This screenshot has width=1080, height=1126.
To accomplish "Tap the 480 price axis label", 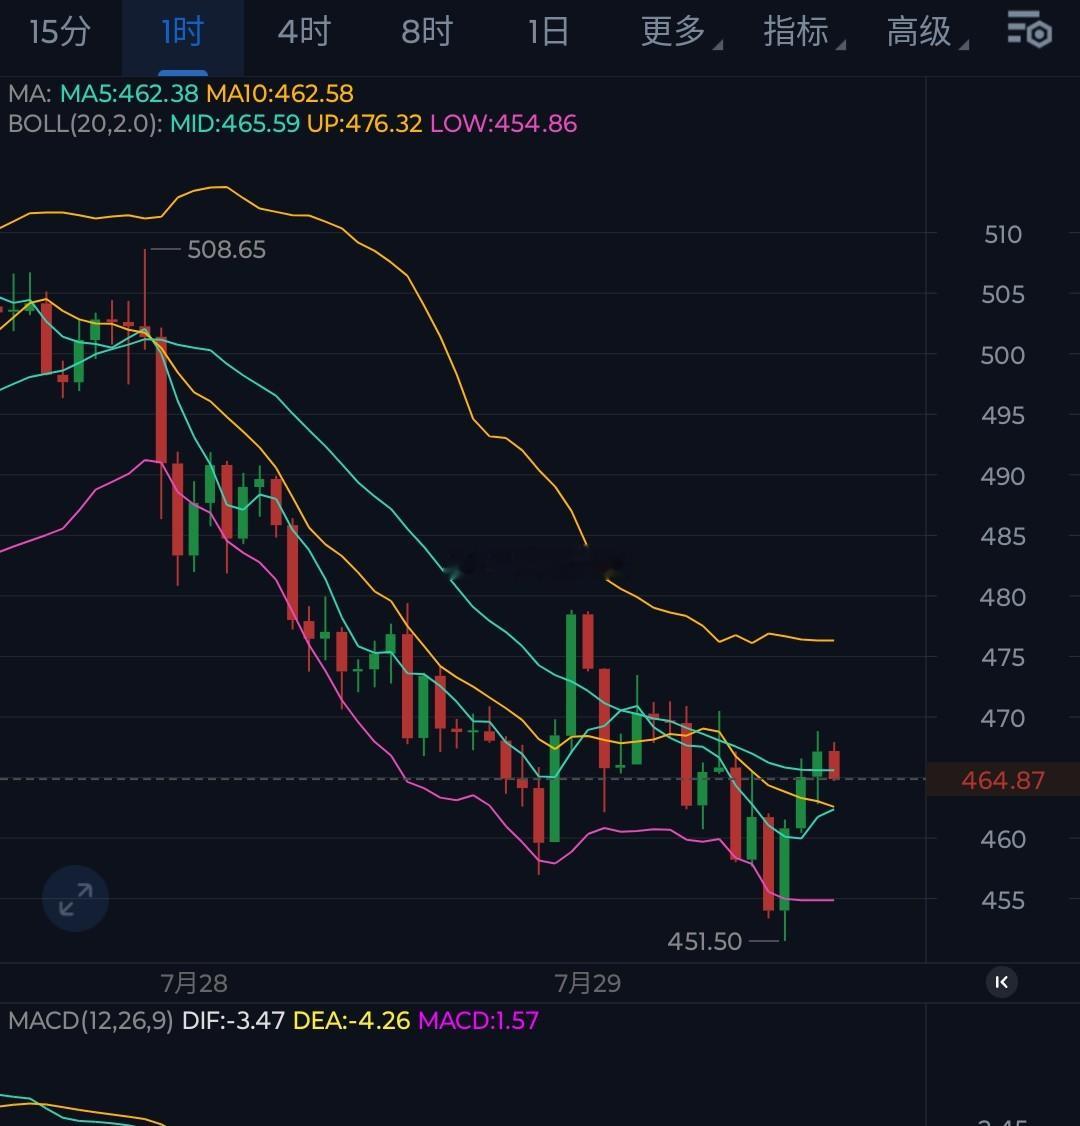I will pyautogui.click(x=1002, y=597).
